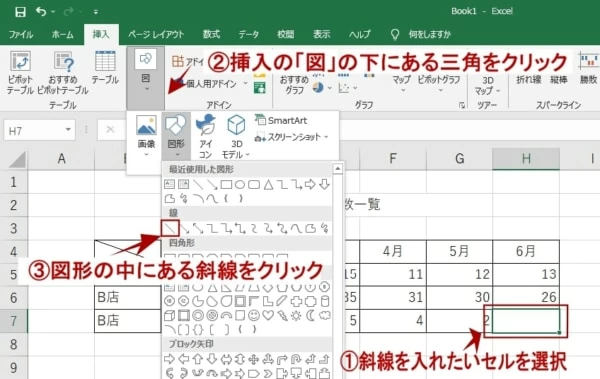This screenshot has width=600, height=379.
Task: Select sun shape
Action: pos(296,315)
